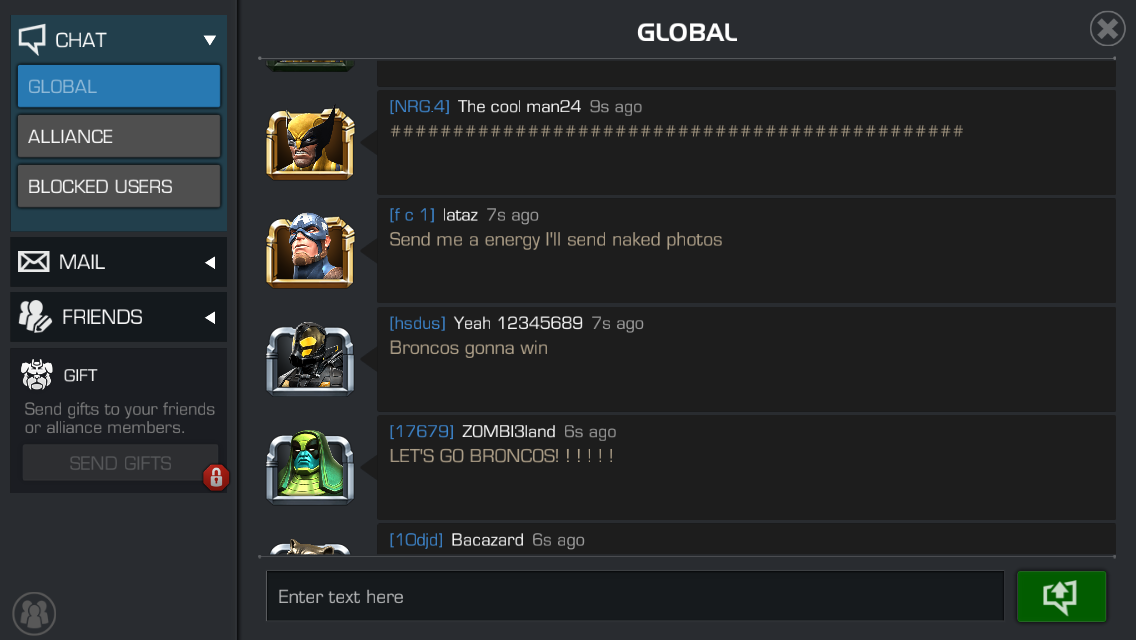This screenshot has height=640, width=1136.
Task: Select the Global chat tab
Action: [119, 86]
